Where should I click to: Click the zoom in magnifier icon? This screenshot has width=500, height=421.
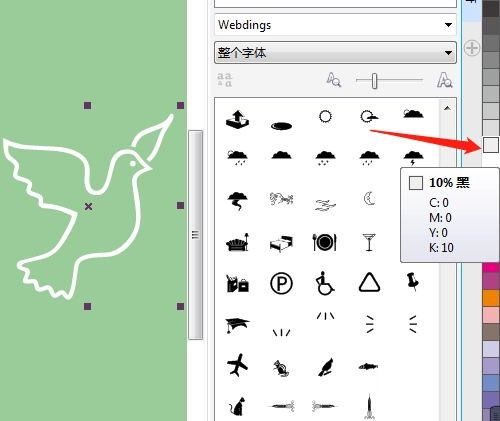[x=445, y=80]
